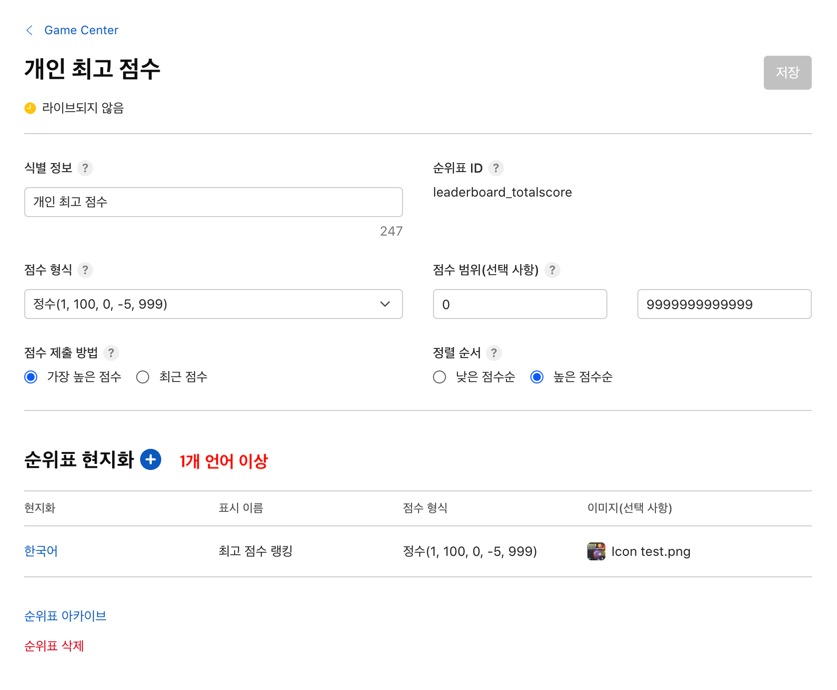Click the 순위표 삭제 delete link

click(x=54, y=646)
